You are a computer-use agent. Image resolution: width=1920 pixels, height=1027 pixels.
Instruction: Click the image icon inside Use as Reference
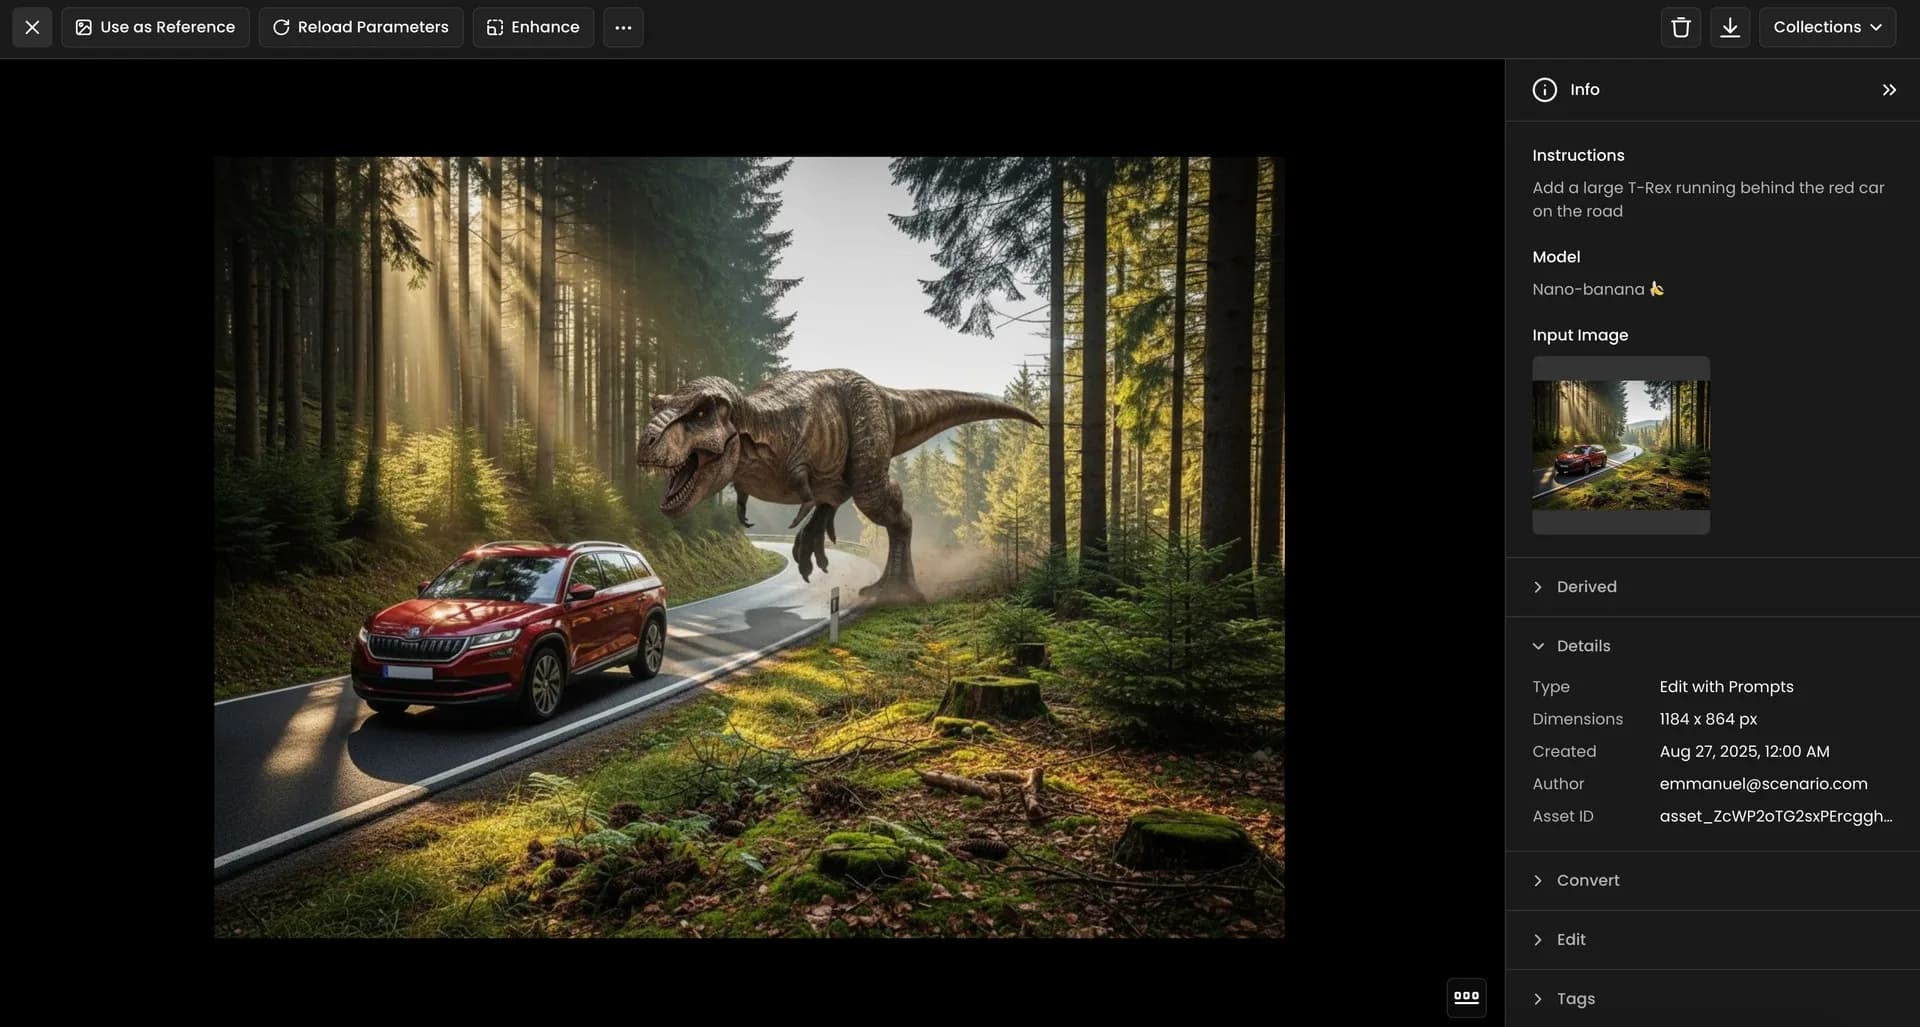(x=85, y=27)
